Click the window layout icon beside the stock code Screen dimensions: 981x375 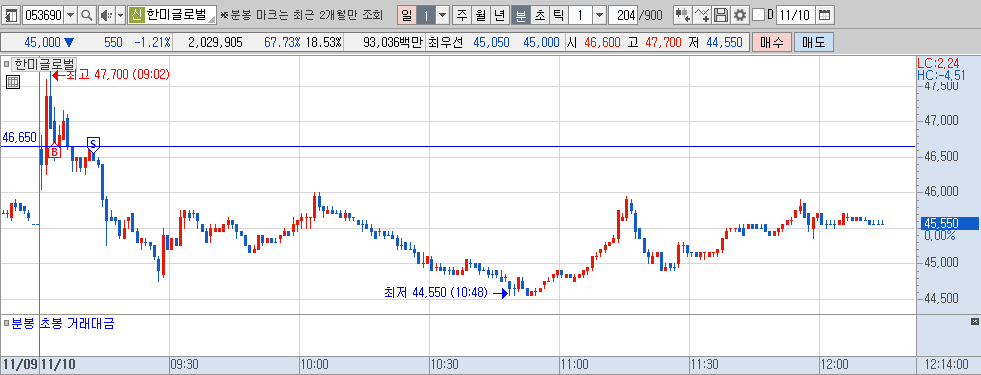point(11,14)
